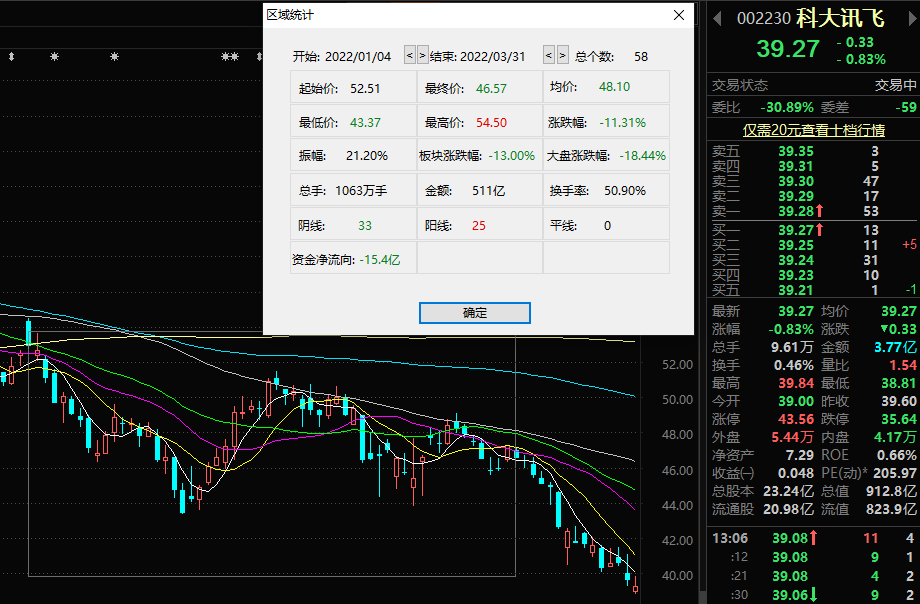Screen dimensions: 920x604
Task: Click the 确定 button in the dialog
Action: pyautogui.click(x=475, y=313)
